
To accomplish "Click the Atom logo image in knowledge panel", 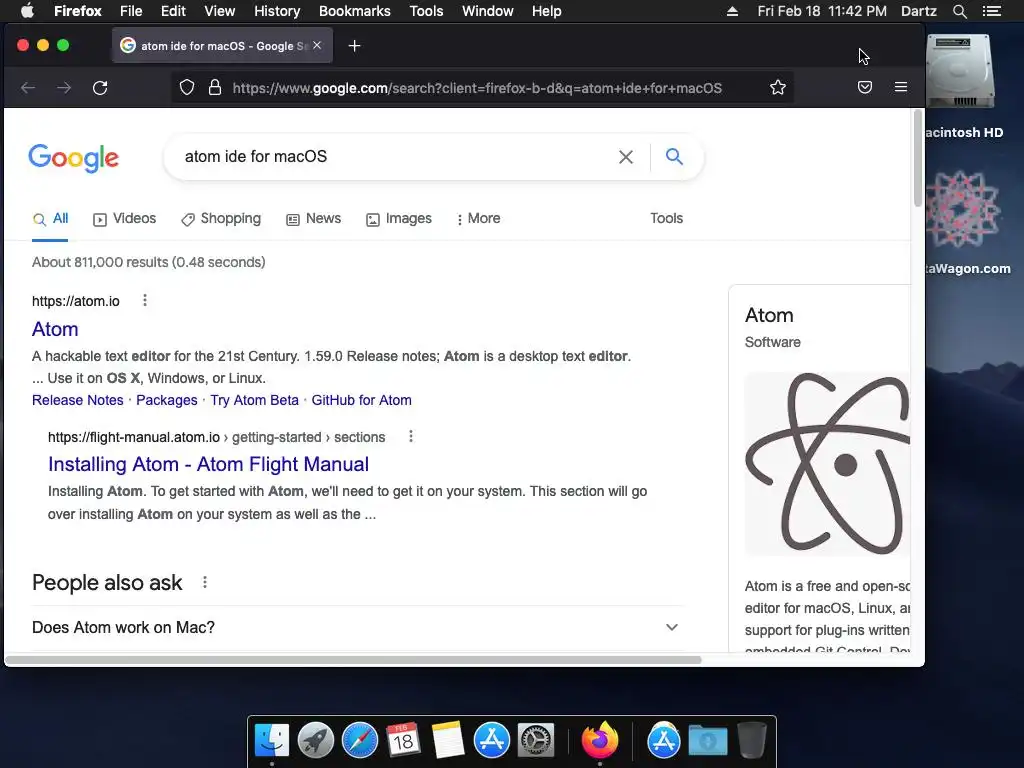I will click(x=827, y=464).
